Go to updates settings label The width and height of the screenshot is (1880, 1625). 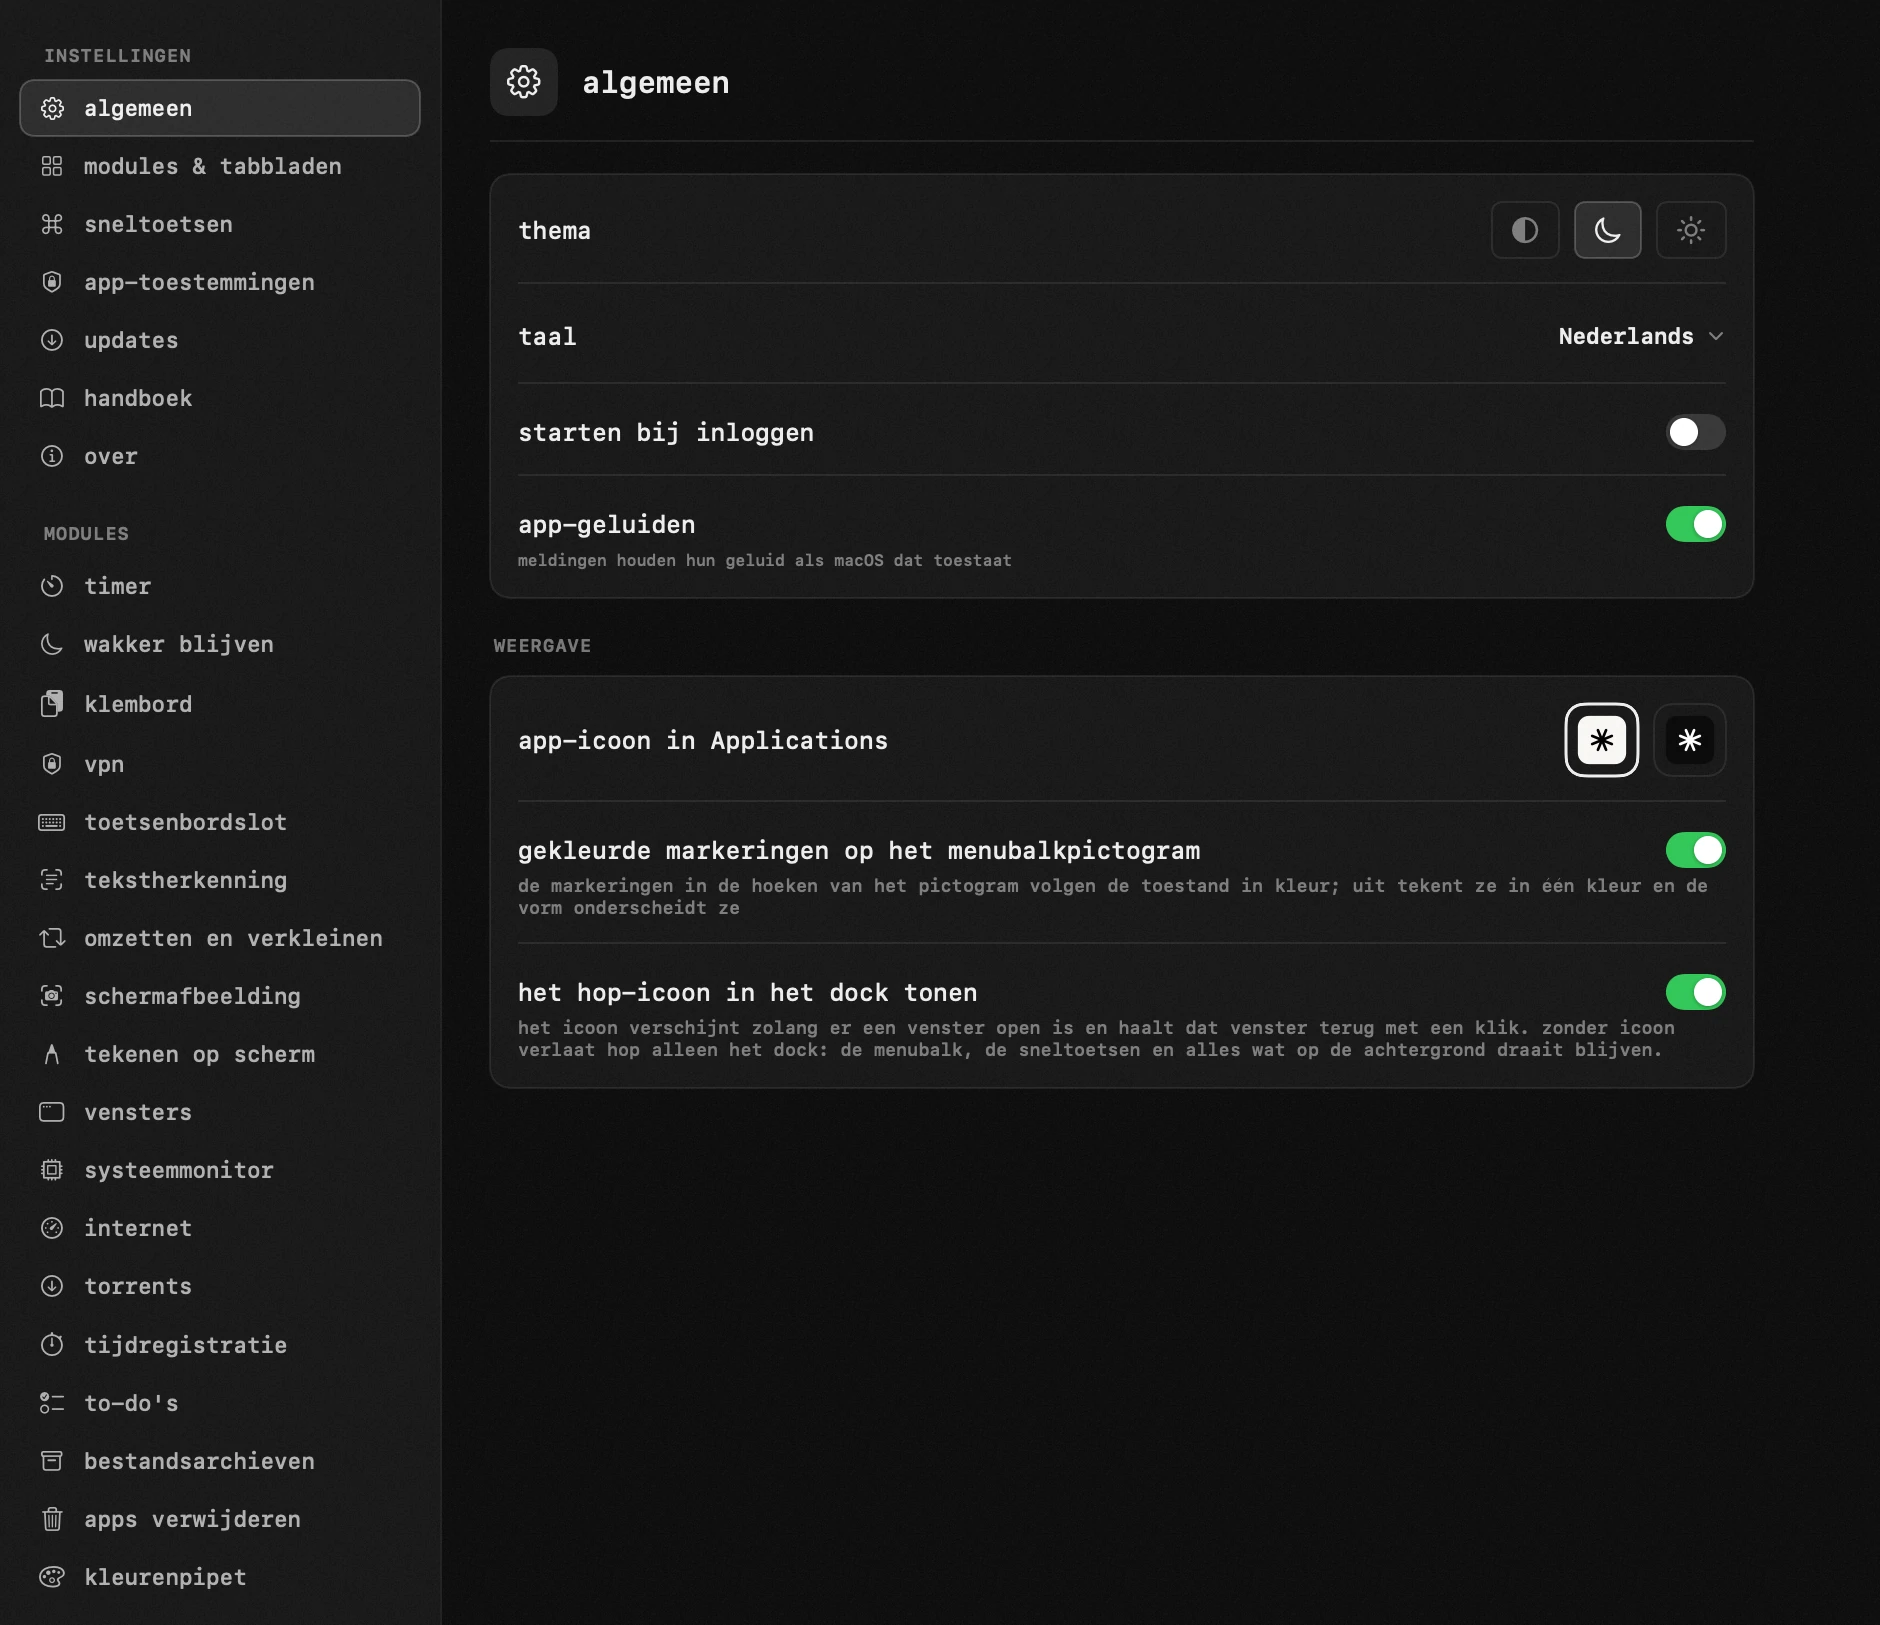click(x=131, y=341)
